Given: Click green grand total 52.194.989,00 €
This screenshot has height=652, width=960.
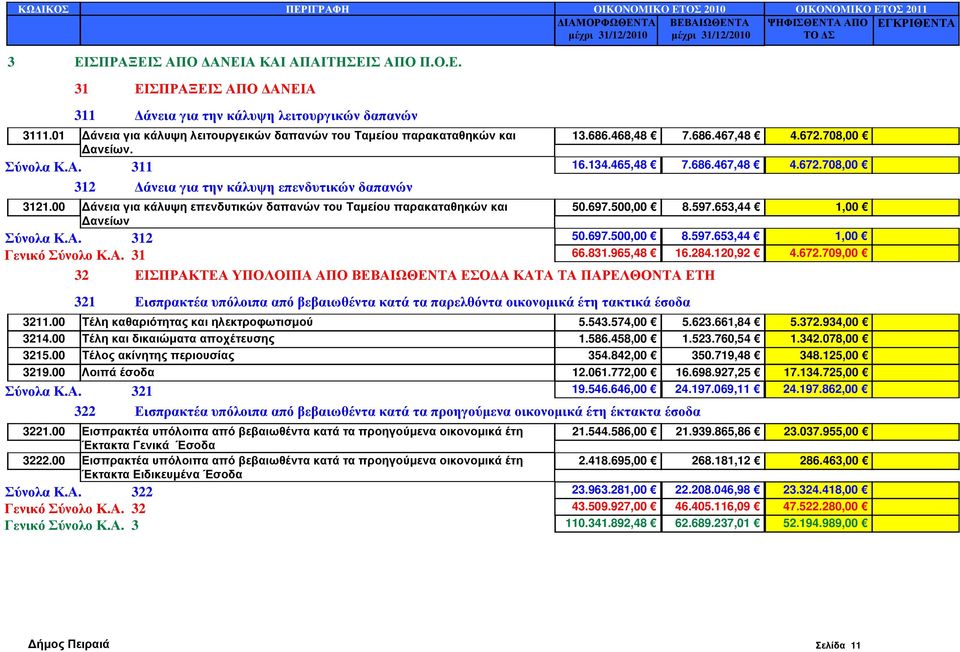Looking at the screenshot, I should coord(819,523).
